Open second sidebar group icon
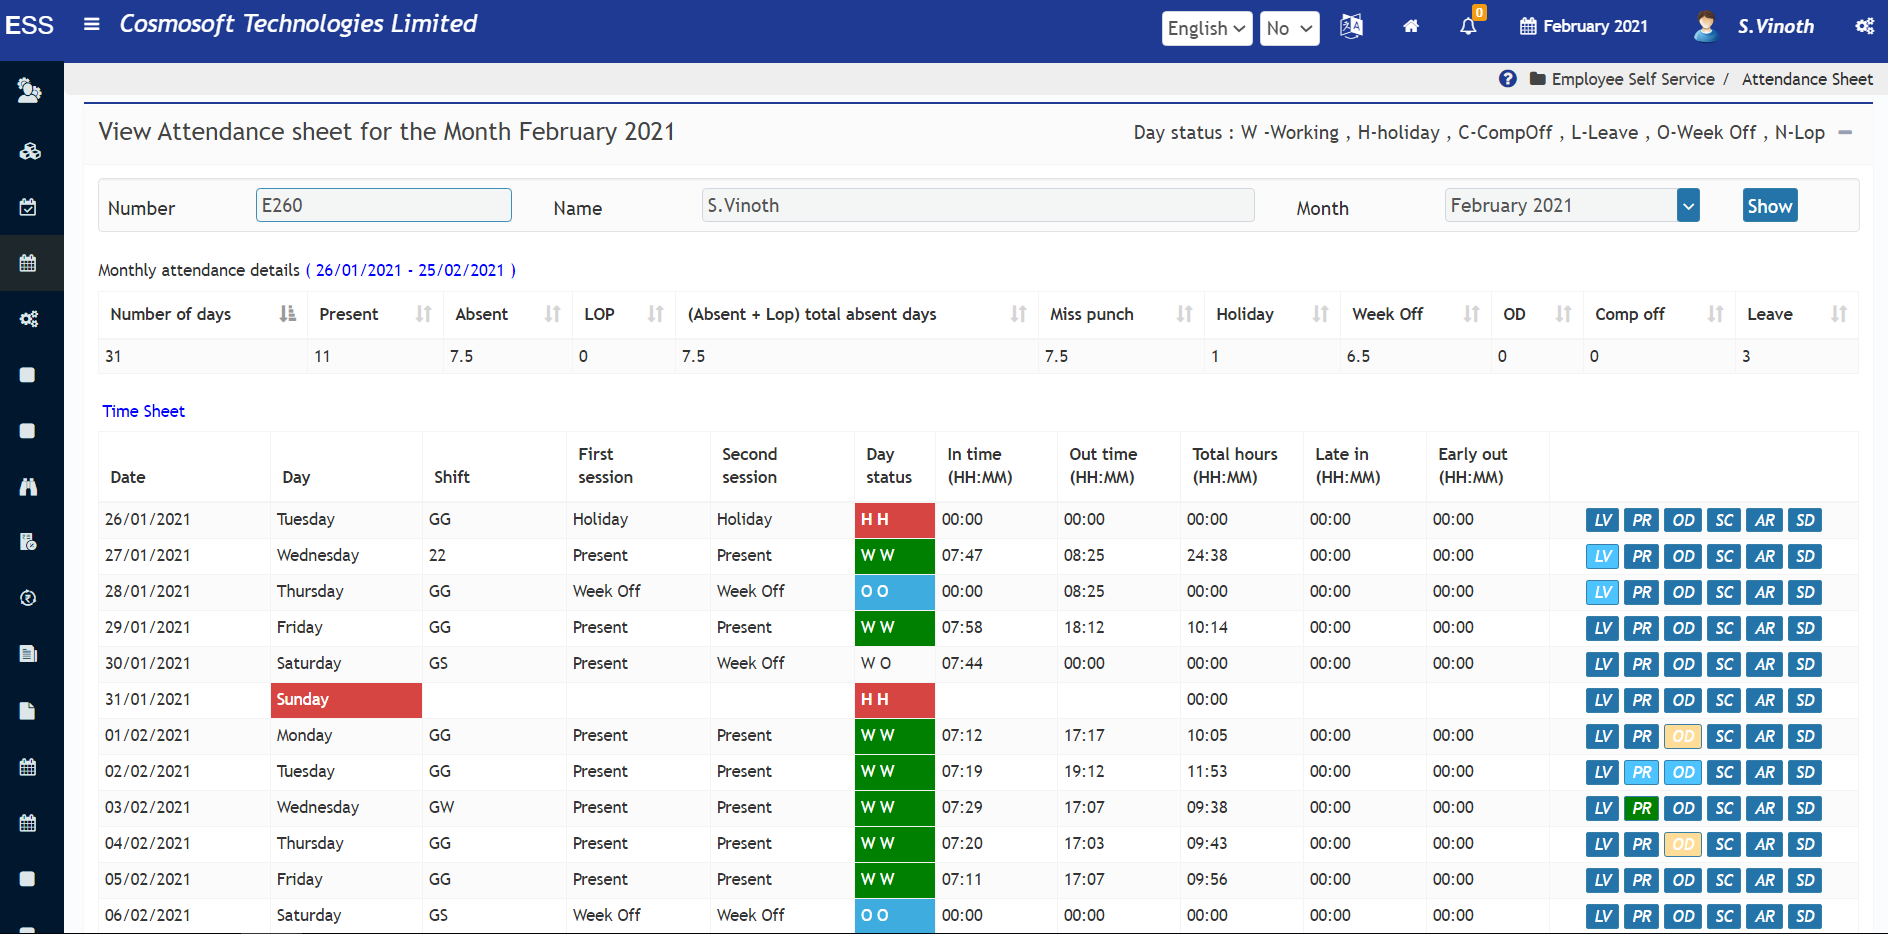This screenshot has width=1888, height=934. 29,151
